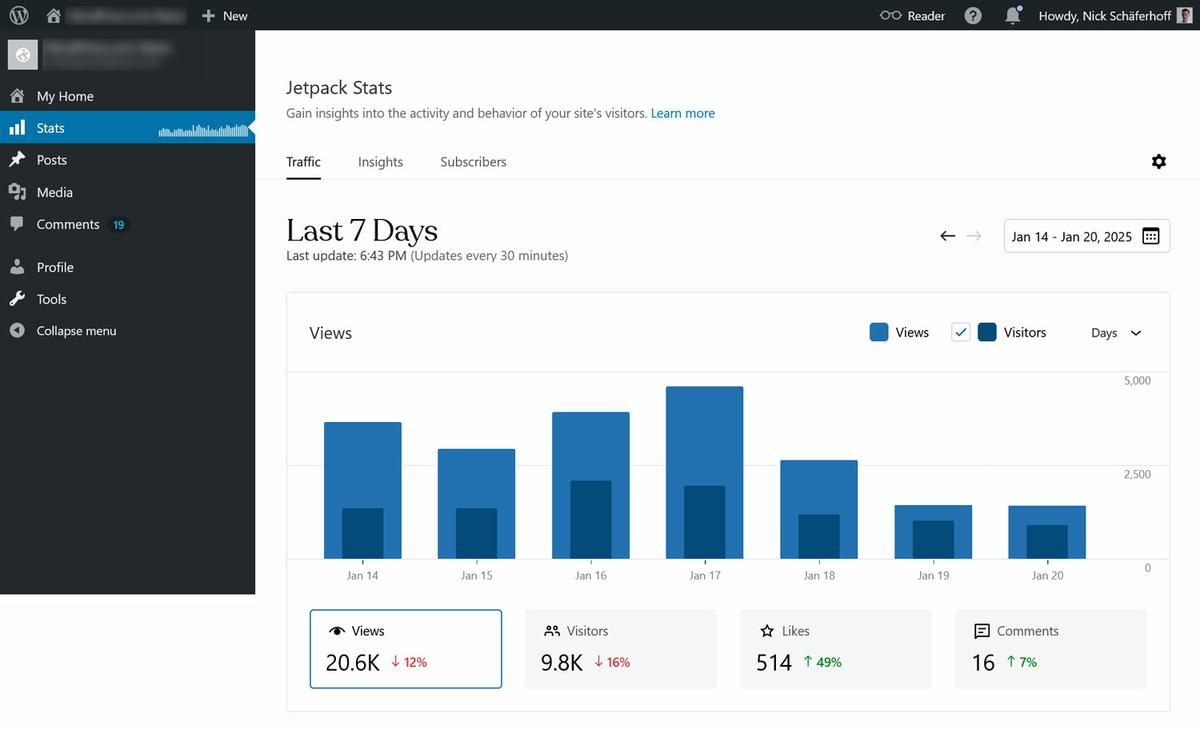Viewport: 1200px width, 729px height.
Task: Select the Jan 17 bar in the chart
Action: [x=704, y=470]
